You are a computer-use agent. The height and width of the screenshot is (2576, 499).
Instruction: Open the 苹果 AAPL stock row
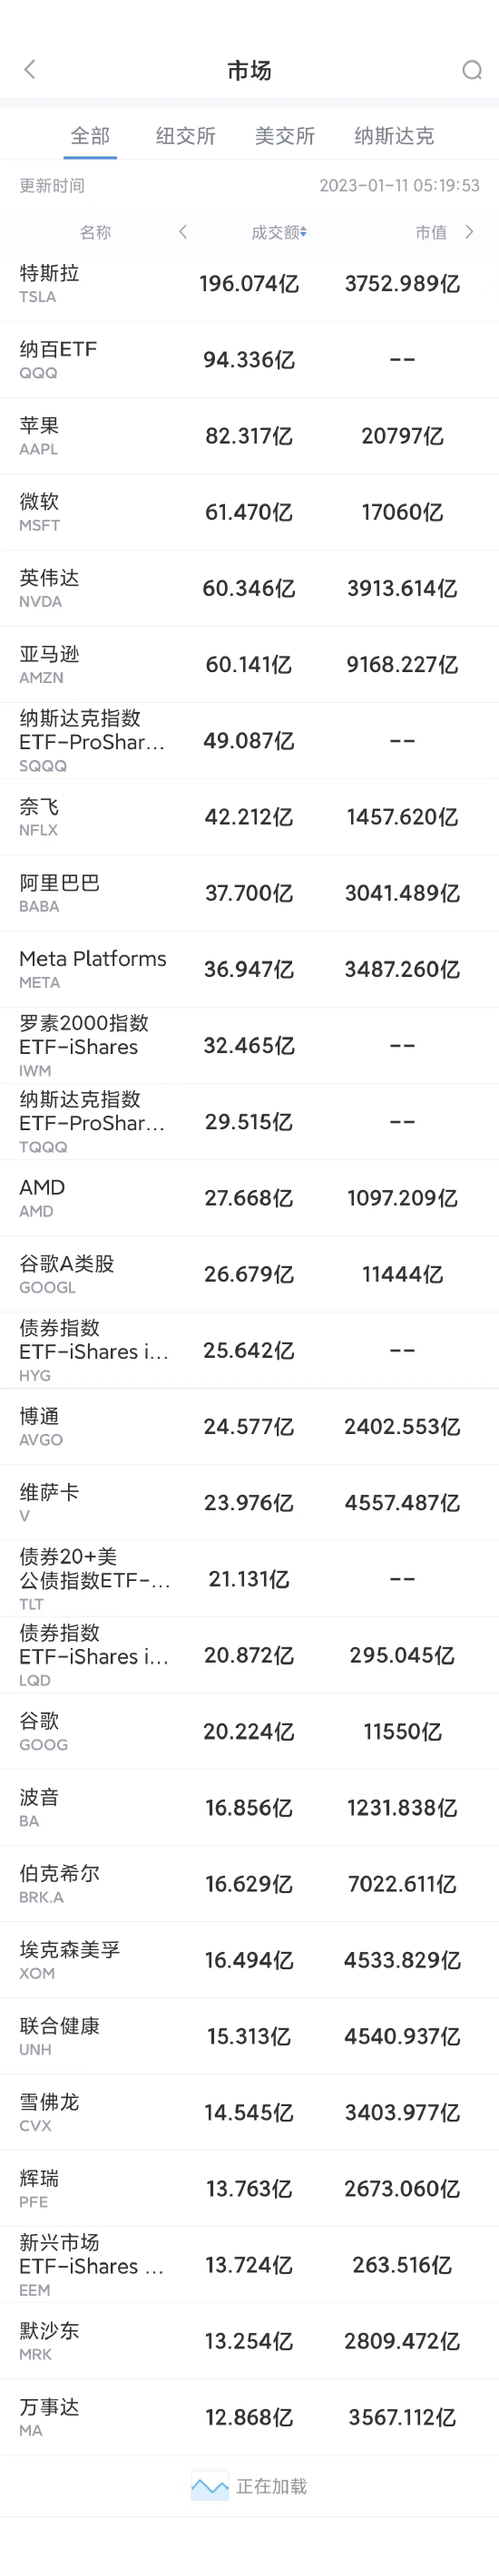(x=249, y=436)
